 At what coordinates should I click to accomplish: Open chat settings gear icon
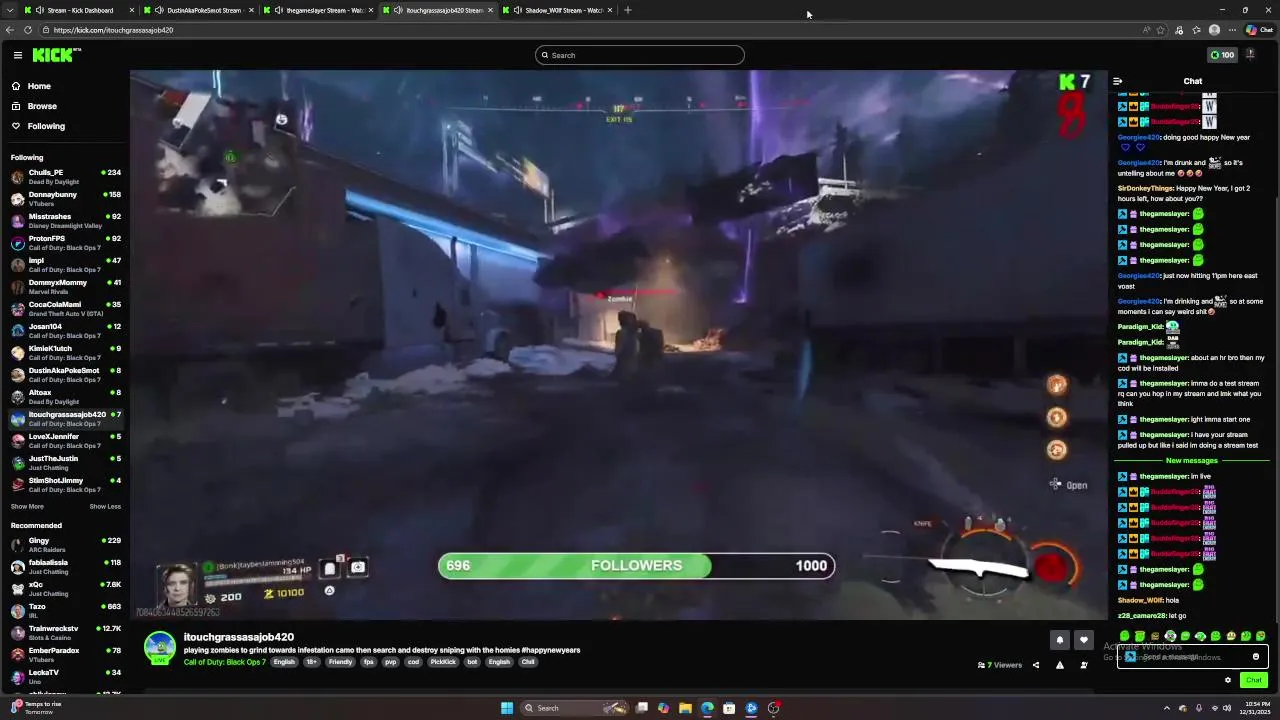[x=1228, y=680]
